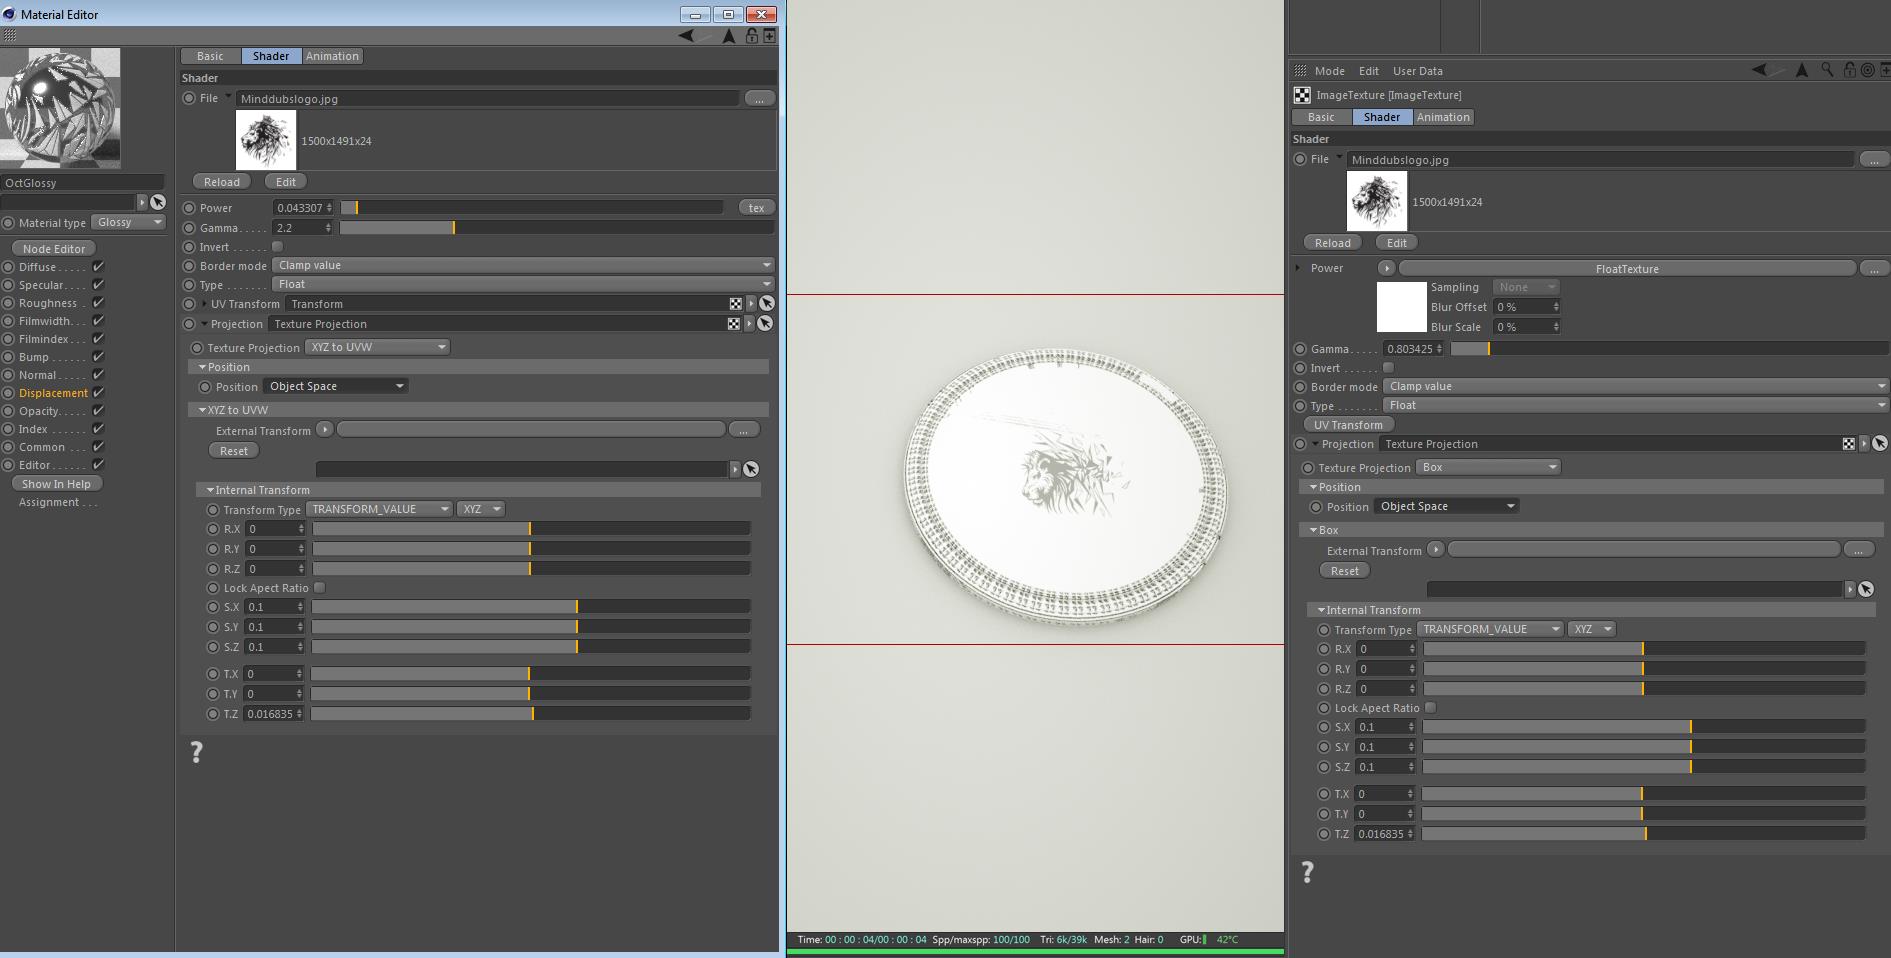This screenshot has width=1891, height=958.
Task: Click the Gamma slider in Attribute Manager
Action: click(x=1668, y=349)
